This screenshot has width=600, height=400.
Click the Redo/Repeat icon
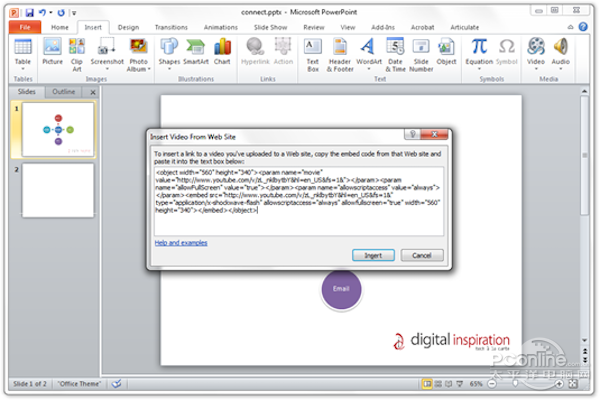click(x=61, y=13)
